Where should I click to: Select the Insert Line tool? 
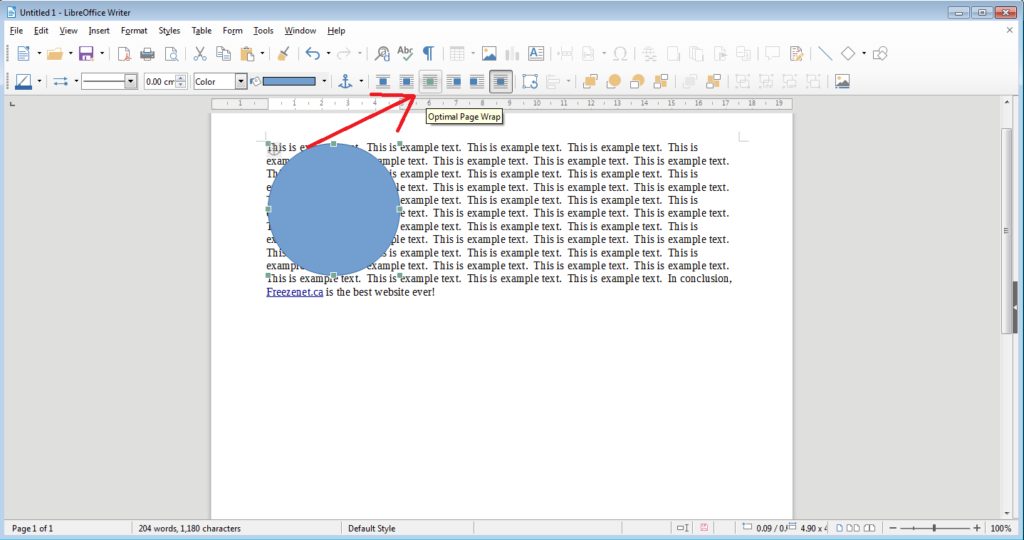point(825,54)
